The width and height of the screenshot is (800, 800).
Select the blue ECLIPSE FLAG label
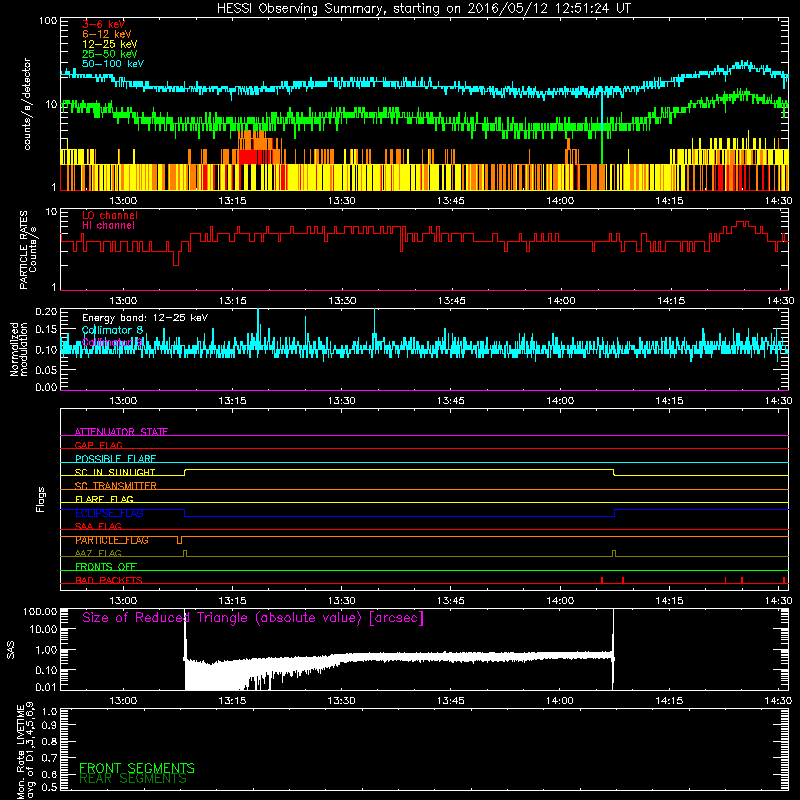click(x=109, y=513)
